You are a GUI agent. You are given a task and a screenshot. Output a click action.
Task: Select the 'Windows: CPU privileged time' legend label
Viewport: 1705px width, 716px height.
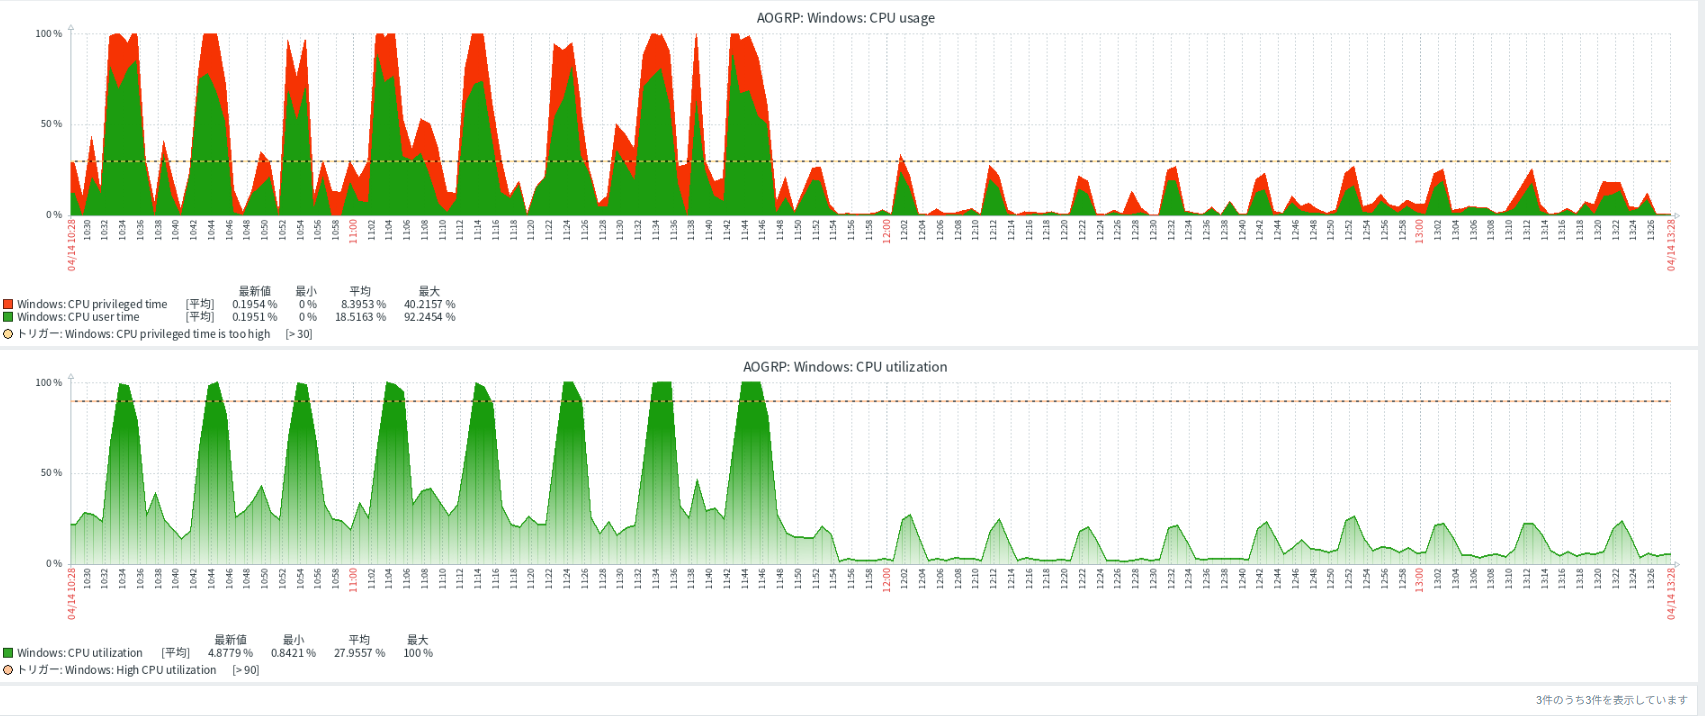pyautogui.click(x=92, y=304)
